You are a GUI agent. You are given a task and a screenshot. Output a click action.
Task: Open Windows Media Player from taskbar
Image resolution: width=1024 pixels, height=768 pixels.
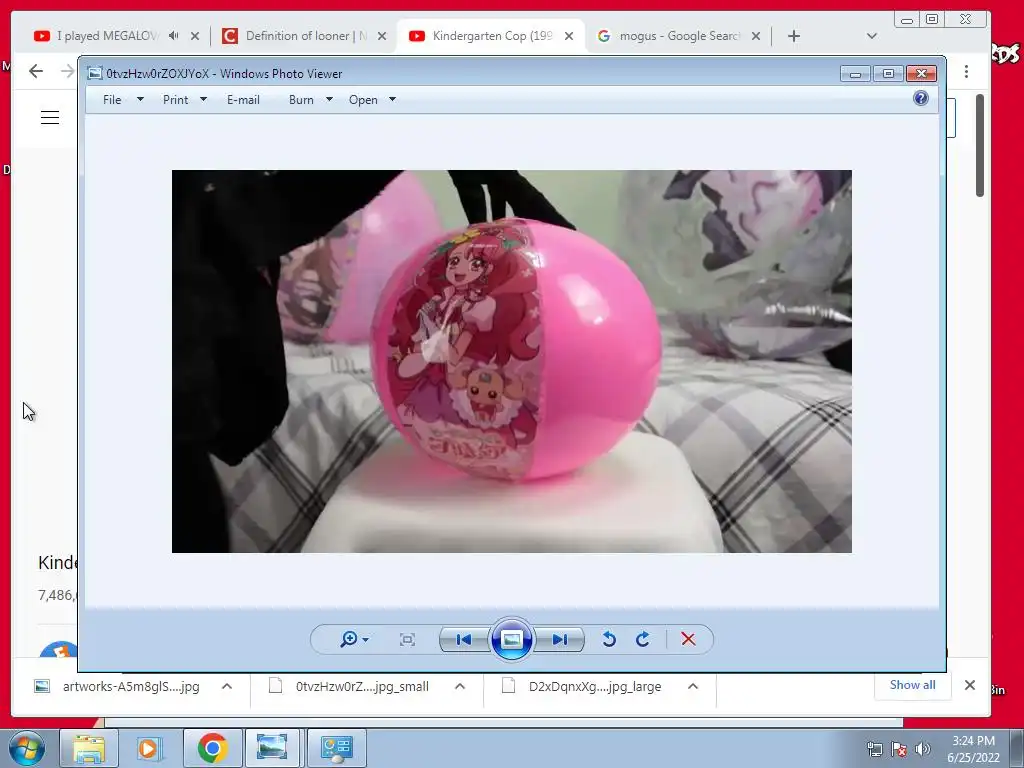[x=148, y=748]
